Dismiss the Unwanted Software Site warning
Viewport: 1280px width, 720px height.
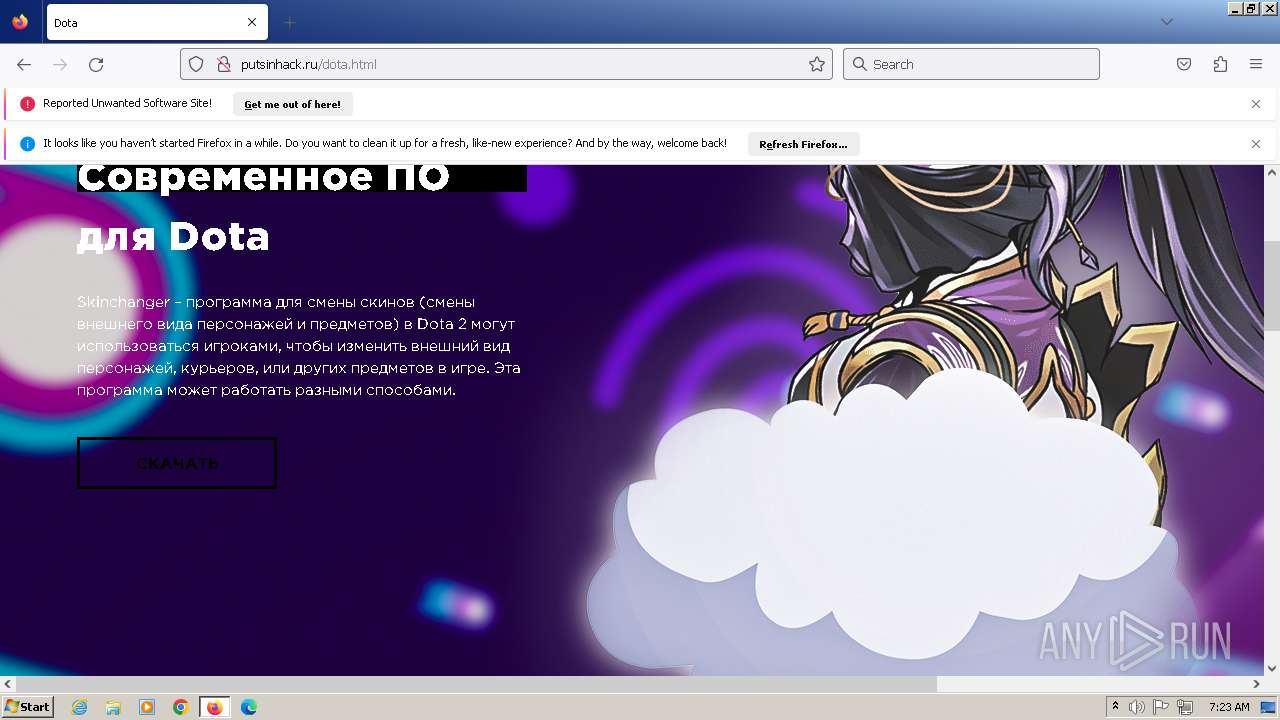(x=1256, y=104)
